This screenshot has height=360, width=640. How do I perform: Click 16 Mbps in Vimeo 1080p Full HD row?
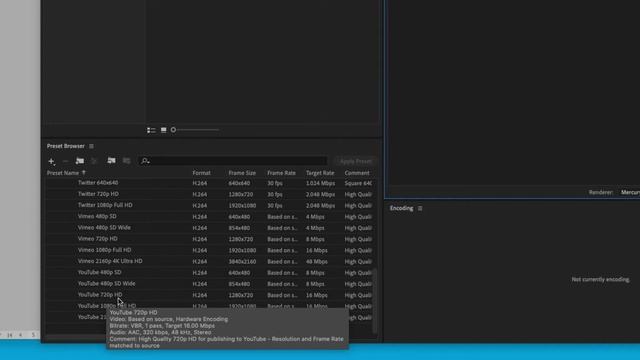click(x=317, y=250)
